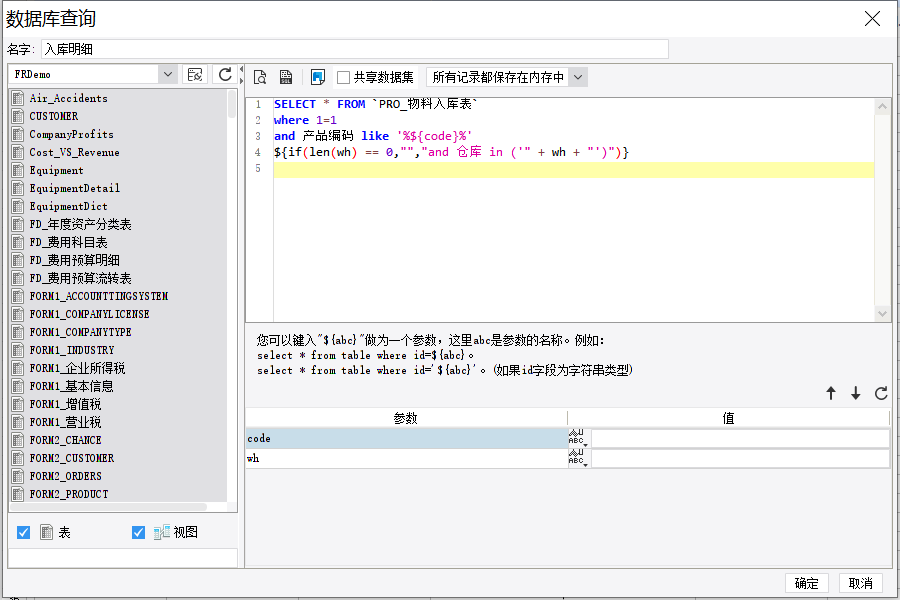
Task: Select the FD_费用预算流转表 table
Action: click(80, 278)
